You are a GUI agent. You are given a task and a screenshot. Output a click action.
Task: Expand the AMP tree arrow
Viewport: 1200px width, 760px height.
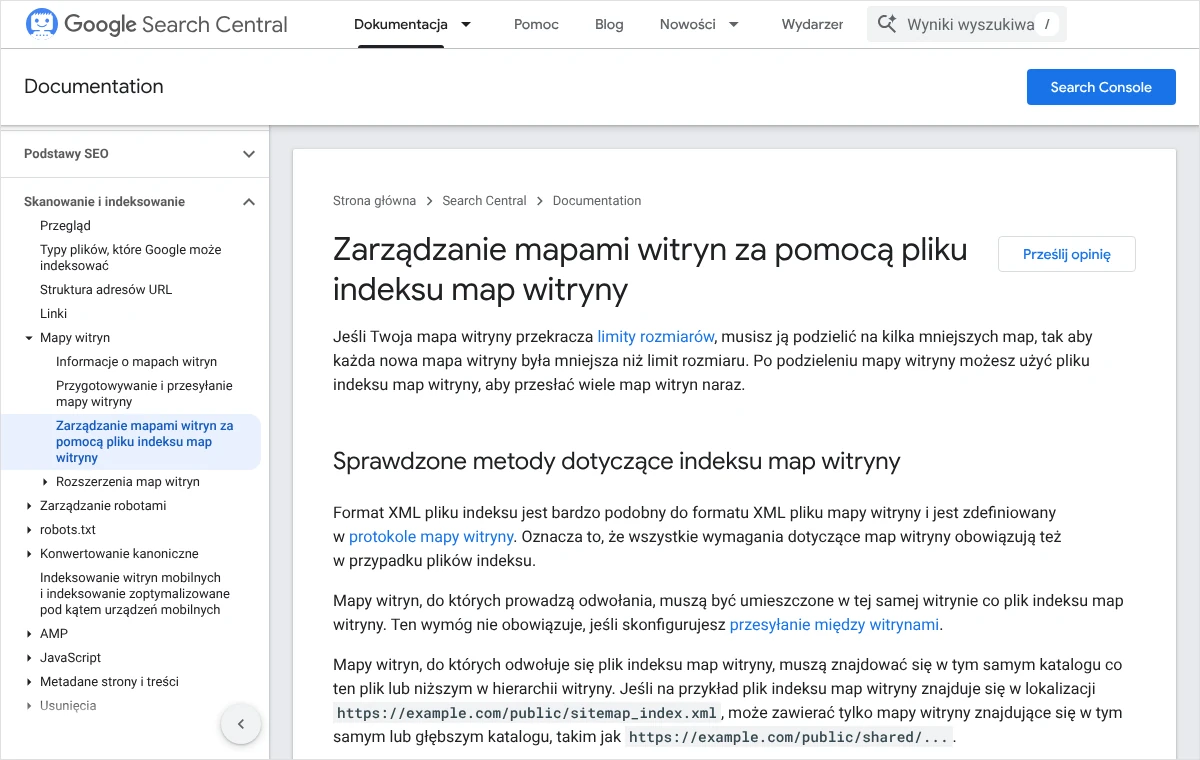[29, 634]
